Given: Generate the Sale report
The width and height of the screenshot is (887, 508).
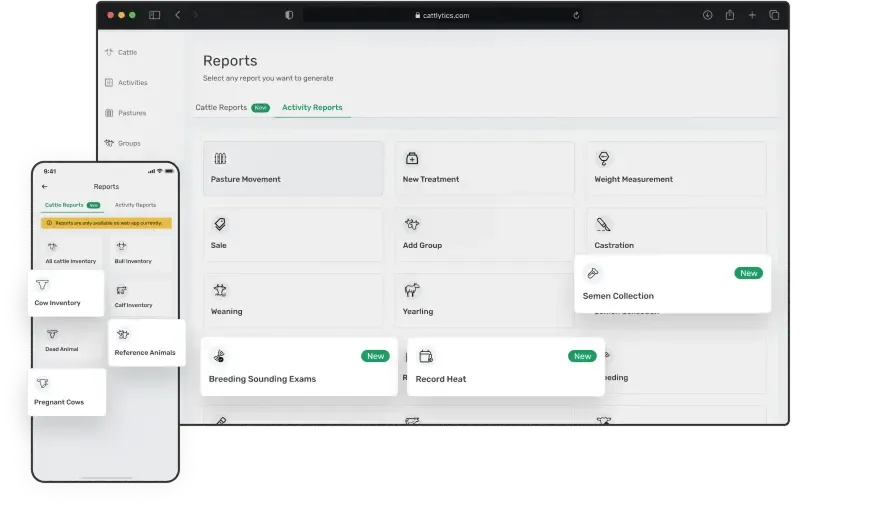Looking at the screenshot, I should coord(293,234).
